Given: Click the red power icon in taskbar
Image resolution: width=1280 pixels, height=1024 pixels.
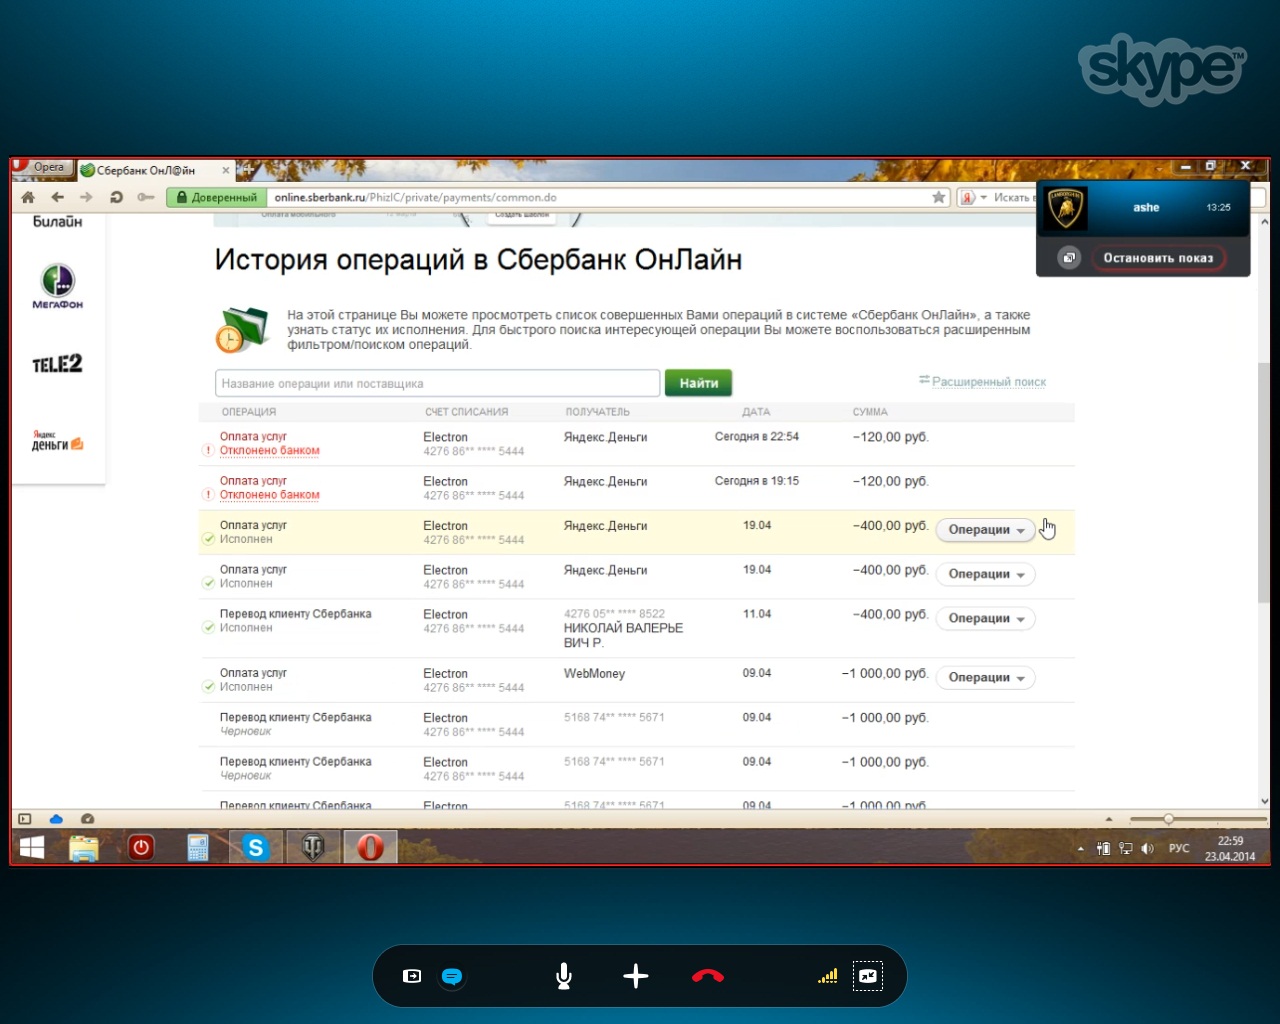Looking at the screenshot, I should (x=141, y=848).
